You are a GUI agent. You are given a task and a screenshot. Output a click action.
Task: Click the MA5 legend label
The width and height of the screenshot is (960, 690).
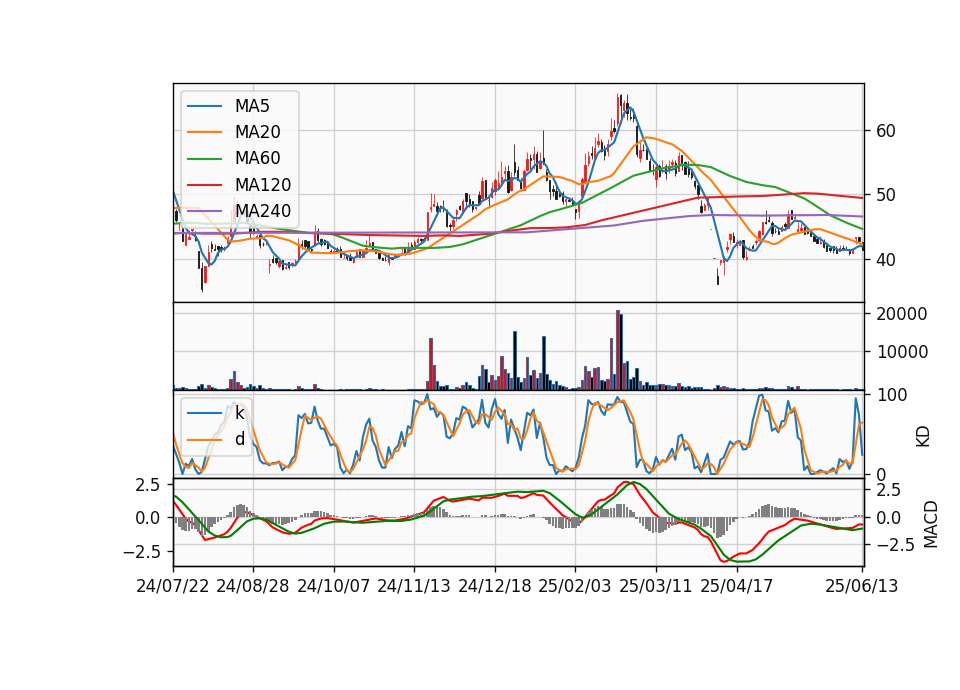pyautogui.click(x=252, y=106)
